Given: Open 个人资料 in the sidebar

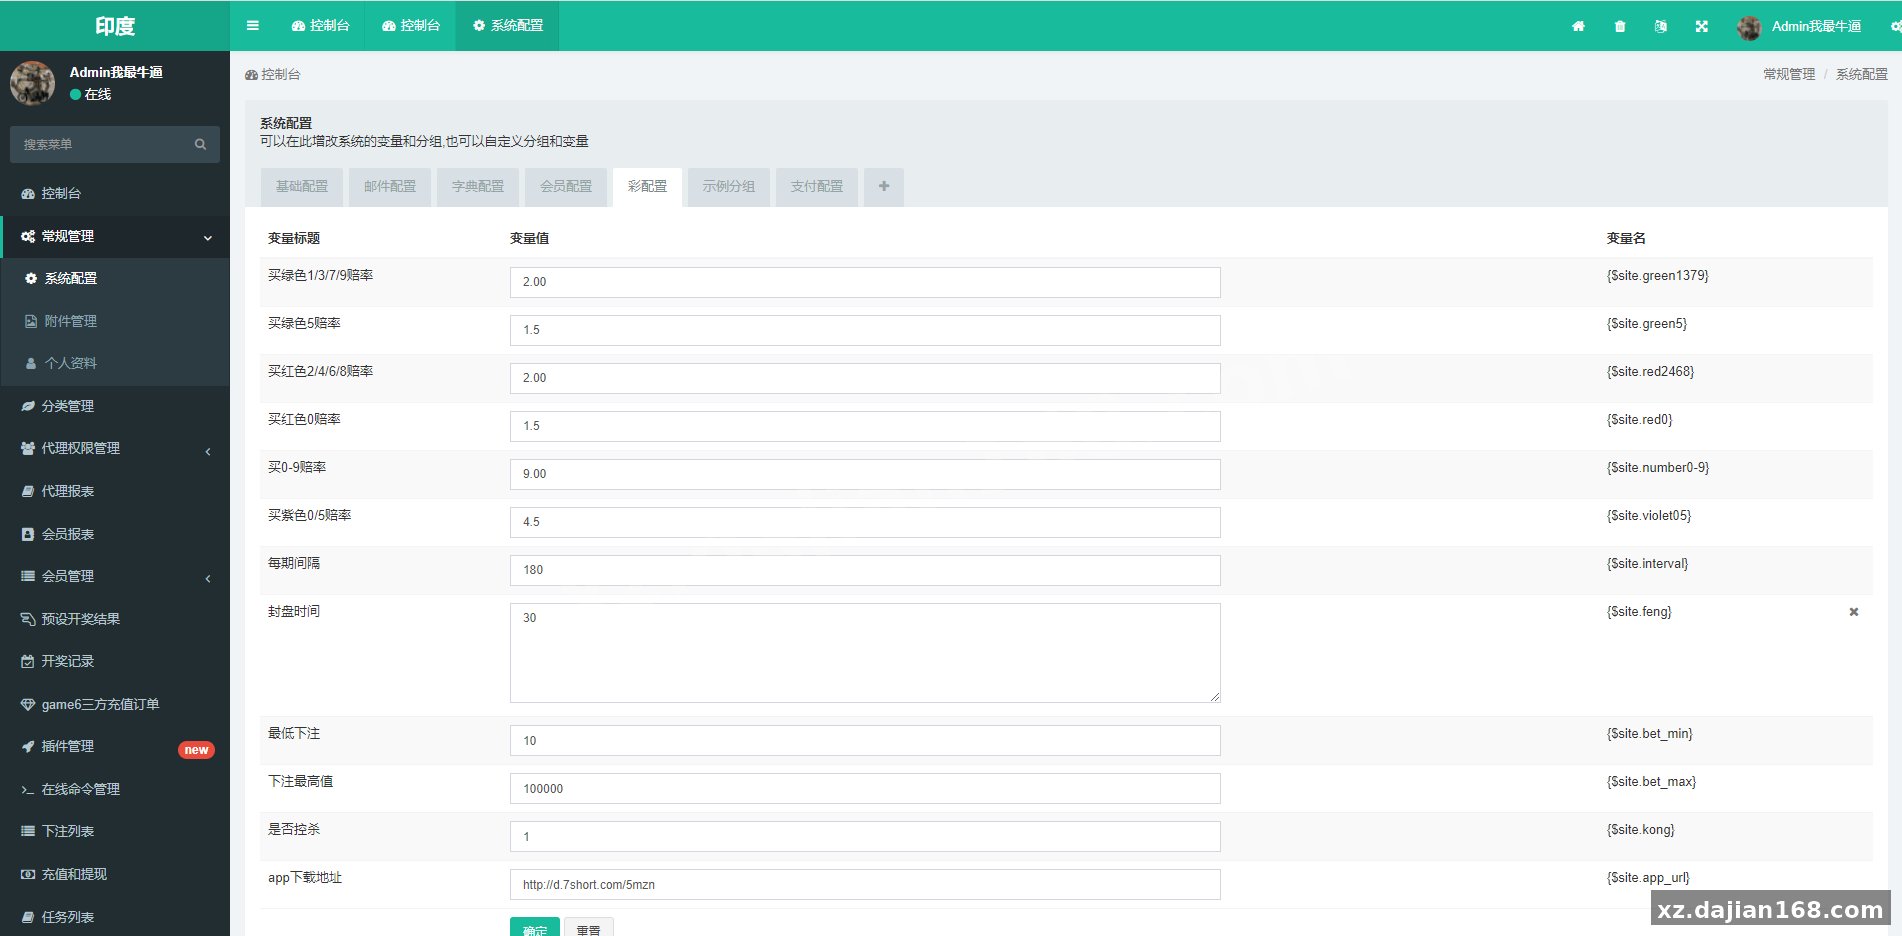Looking at the screenshot, I should 115,363.
